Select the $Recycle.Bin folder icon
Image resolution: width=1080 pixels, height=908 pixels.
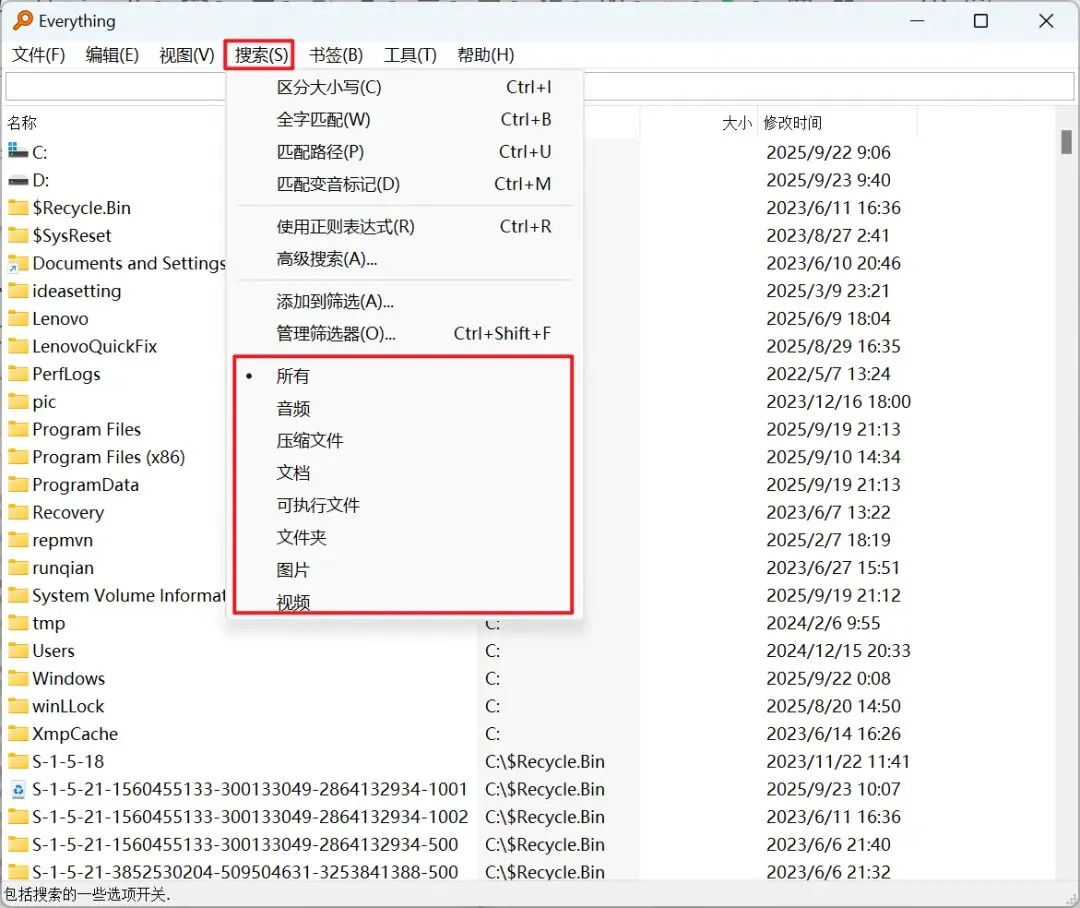(18, 207)
